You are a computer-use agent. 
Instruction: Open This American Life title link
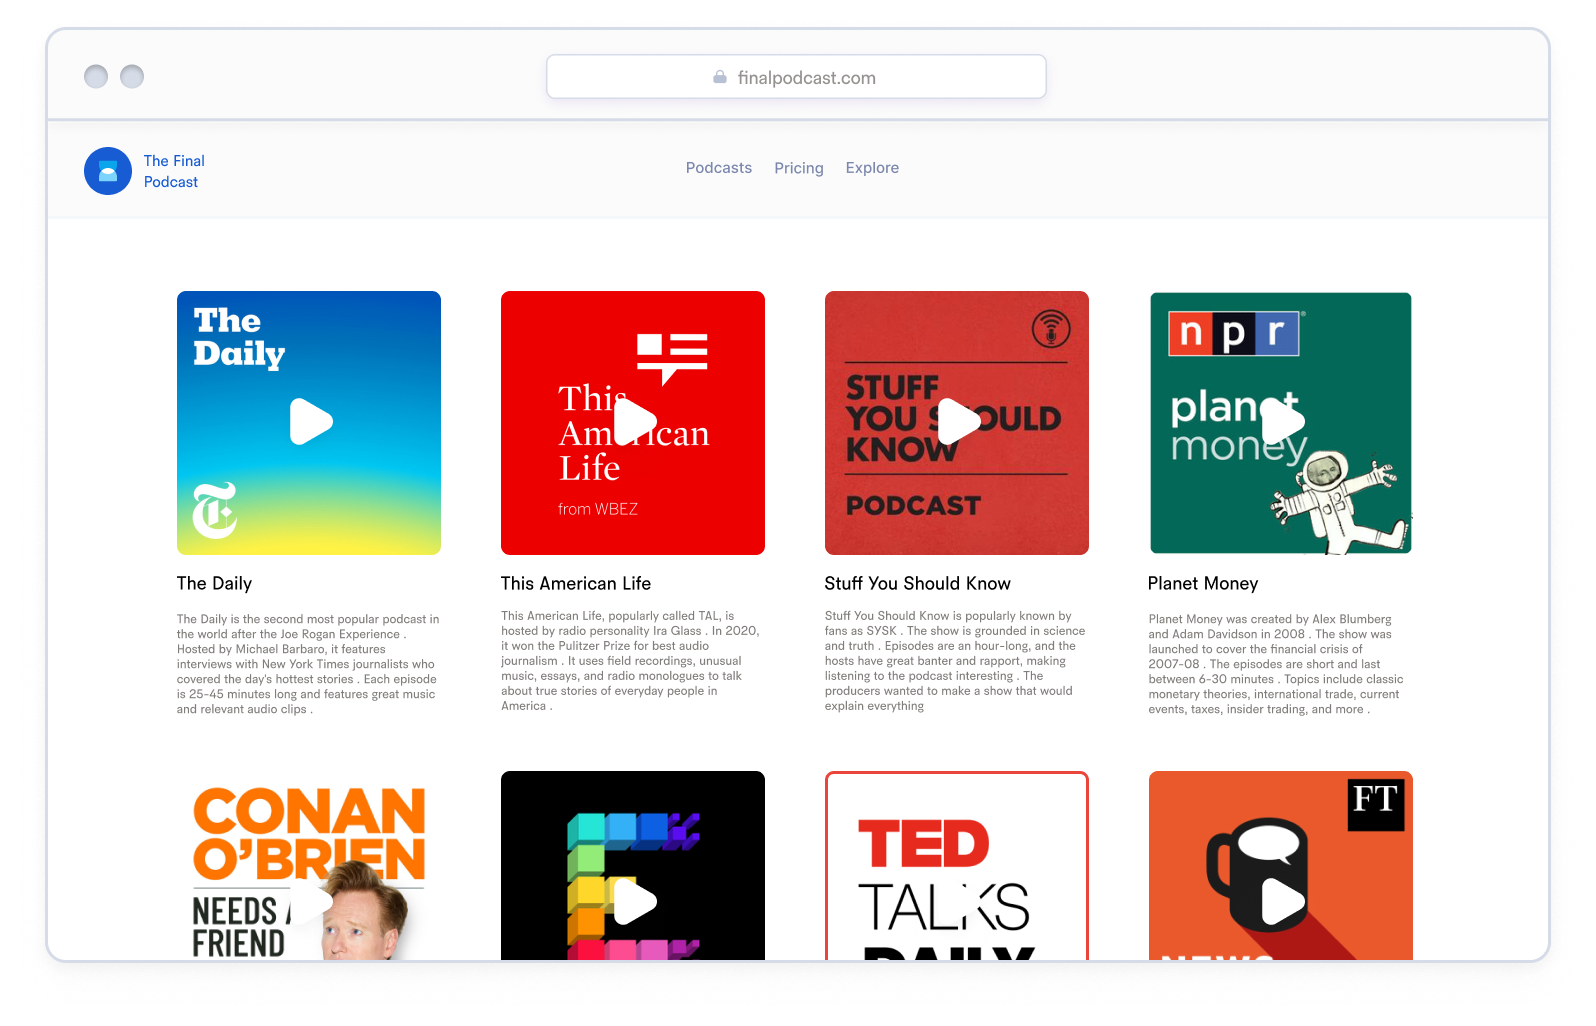576,583
